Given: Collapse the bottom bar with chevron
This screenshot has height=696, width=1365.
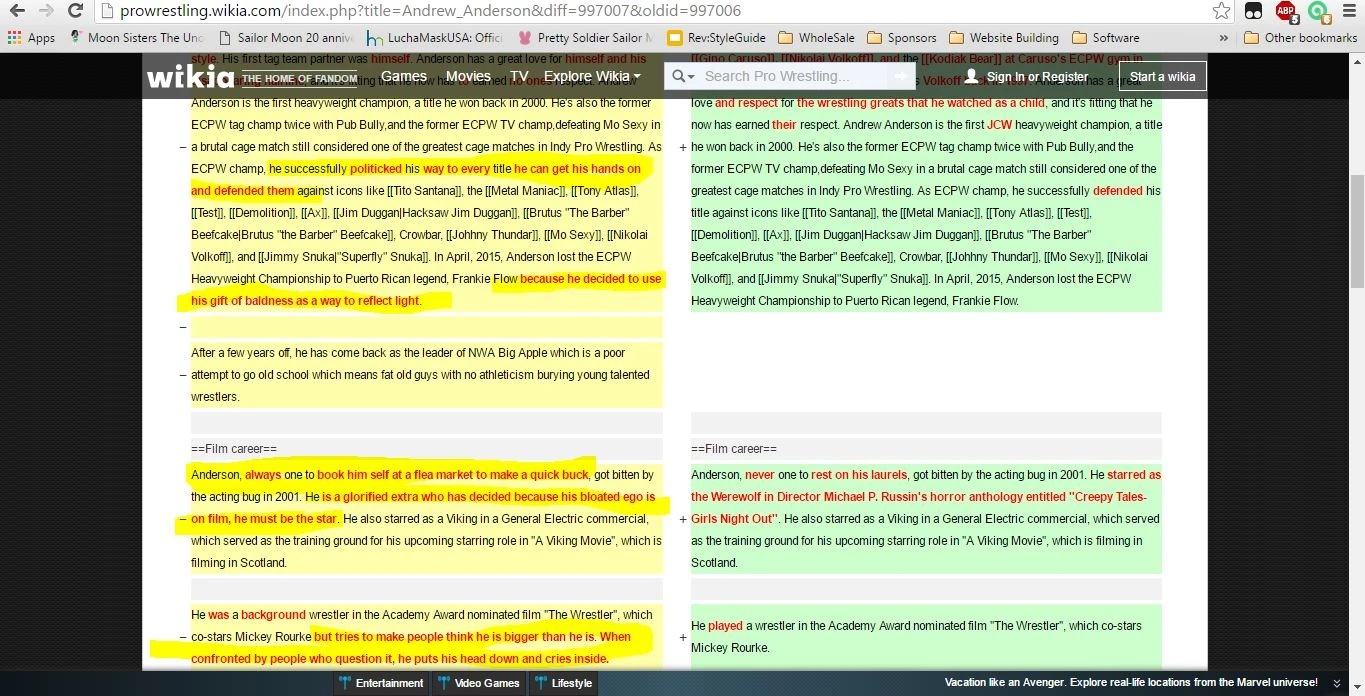Looking at the screenshot, I should point(1336,683).
